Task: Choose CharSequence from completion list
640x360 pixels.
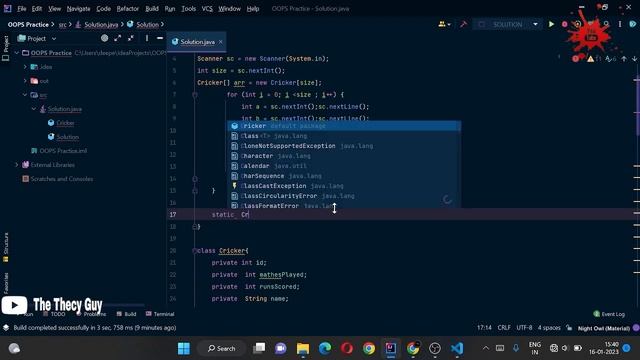Action: coord(344,176)
